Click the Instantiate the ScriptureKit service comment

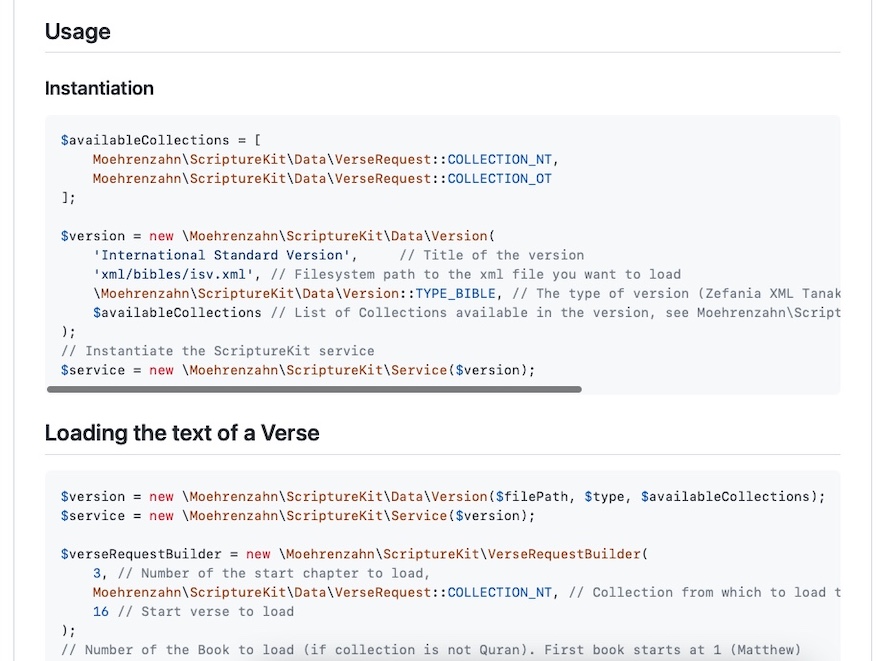218,351
